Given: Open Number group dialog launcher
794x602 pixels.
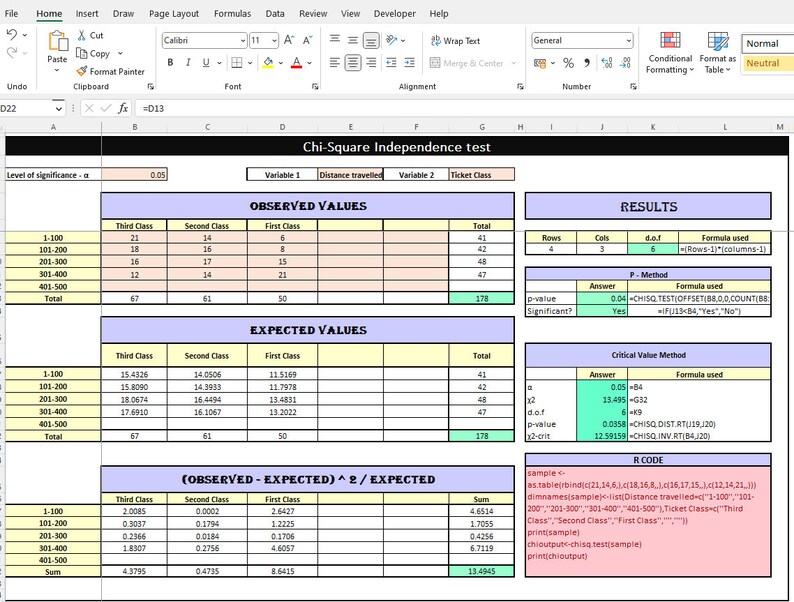Looking at the screenshot, I should point(633,87).
